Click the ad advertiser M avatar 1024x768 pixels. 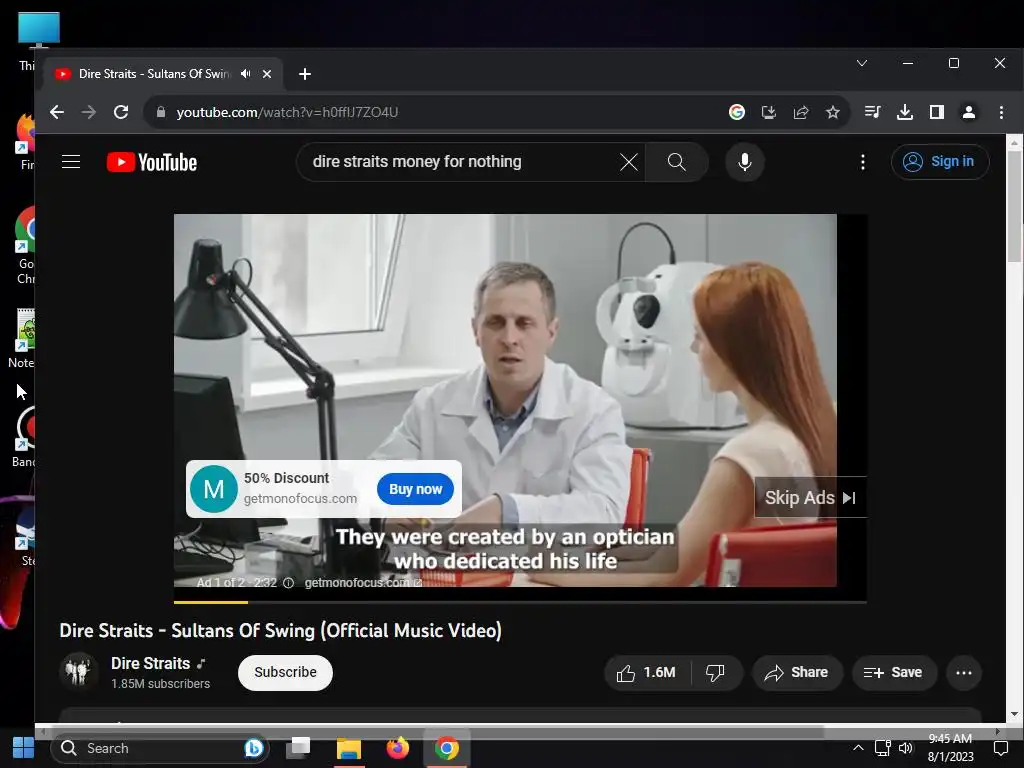point(214,489)
